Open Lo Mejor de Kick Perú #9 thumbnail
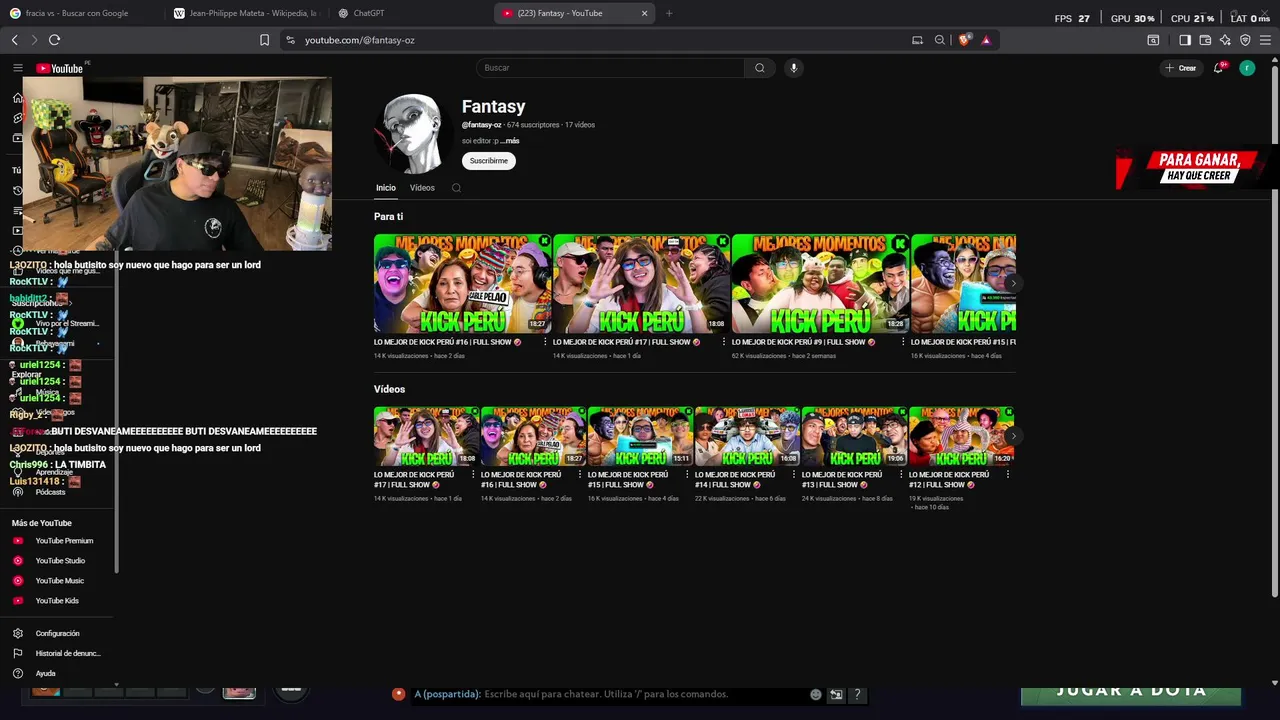 coord(820,283)
